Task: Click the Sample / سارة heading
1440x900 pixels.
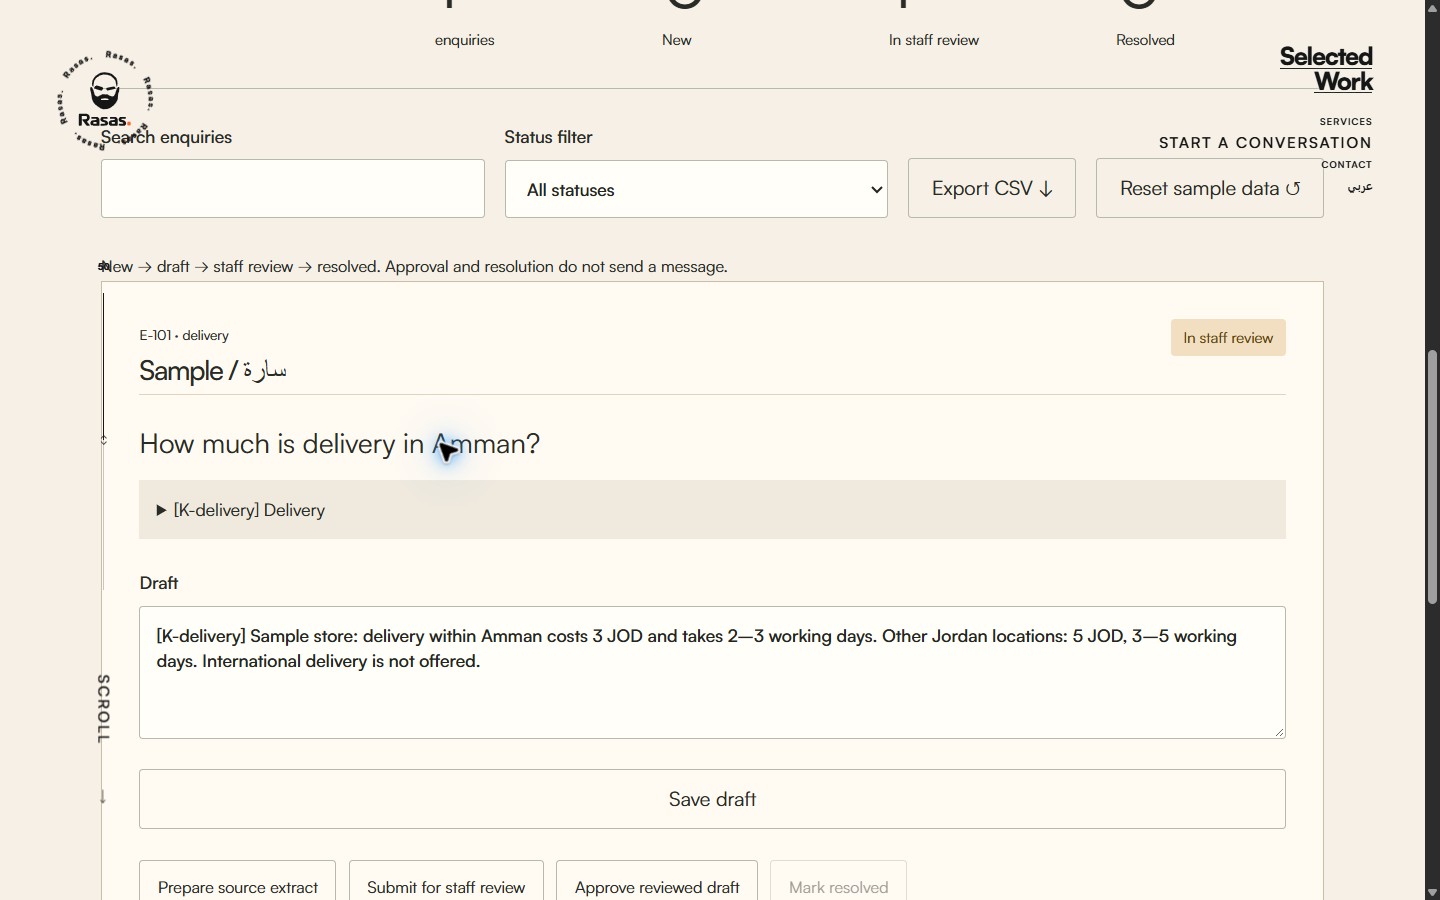Action: [213, 371]
